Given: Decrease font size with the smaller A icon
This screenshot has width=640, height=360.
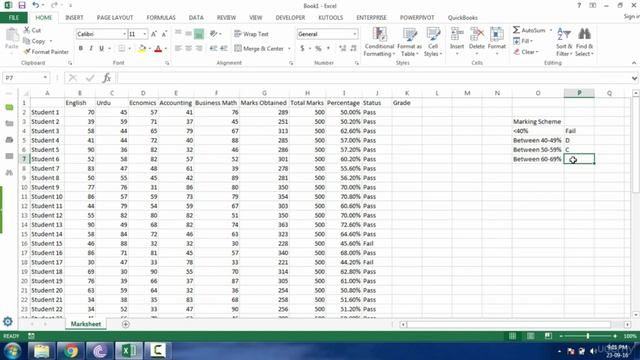Looking at the screenshot, I should tap(164, 34).
